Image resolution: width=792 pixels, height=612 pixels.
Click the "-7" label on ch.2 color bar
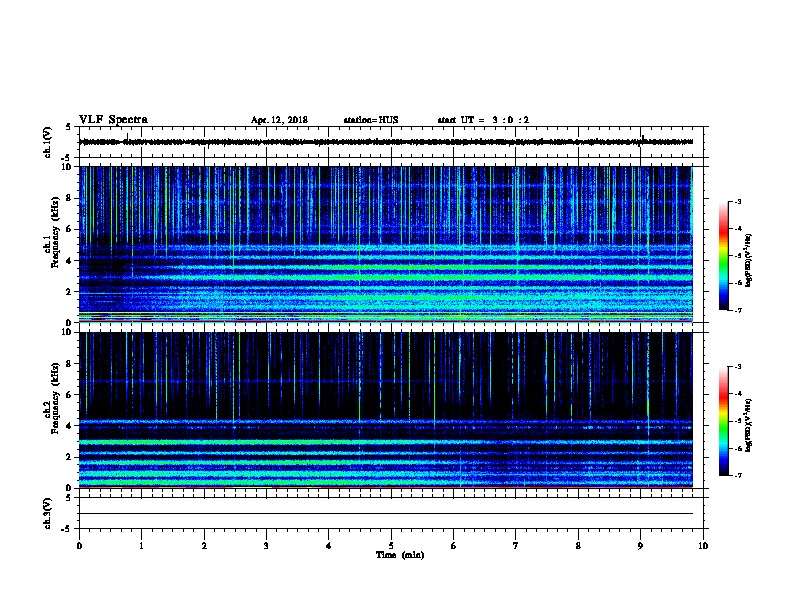(x=737, y=476)
